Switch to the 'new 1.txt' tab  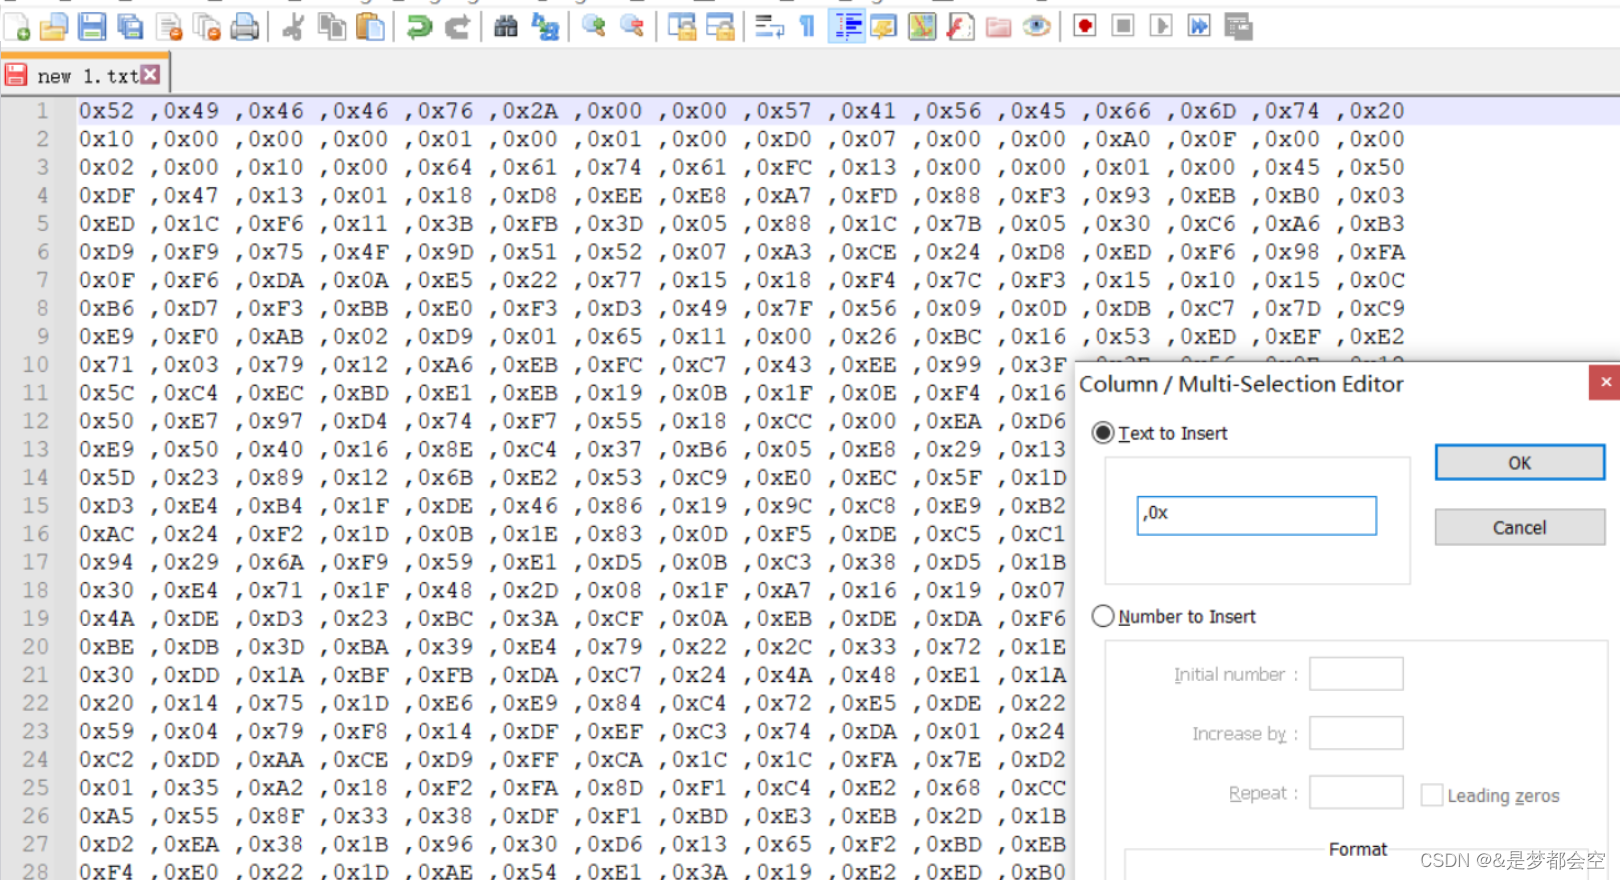click(x=87, y=76)
